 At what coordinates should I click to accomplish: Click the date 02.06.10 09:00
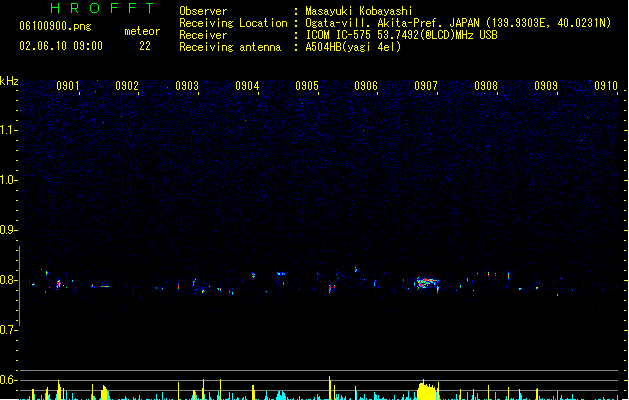click(x=61, y=46)
